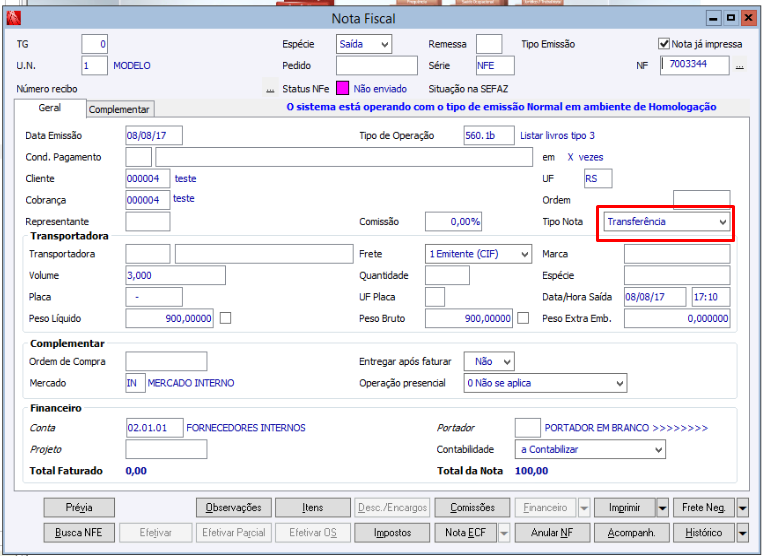The height and width of the screenshot is (556, 763).
Task: Click the Conta field '02.01.01'
Action: coord(155,428)
